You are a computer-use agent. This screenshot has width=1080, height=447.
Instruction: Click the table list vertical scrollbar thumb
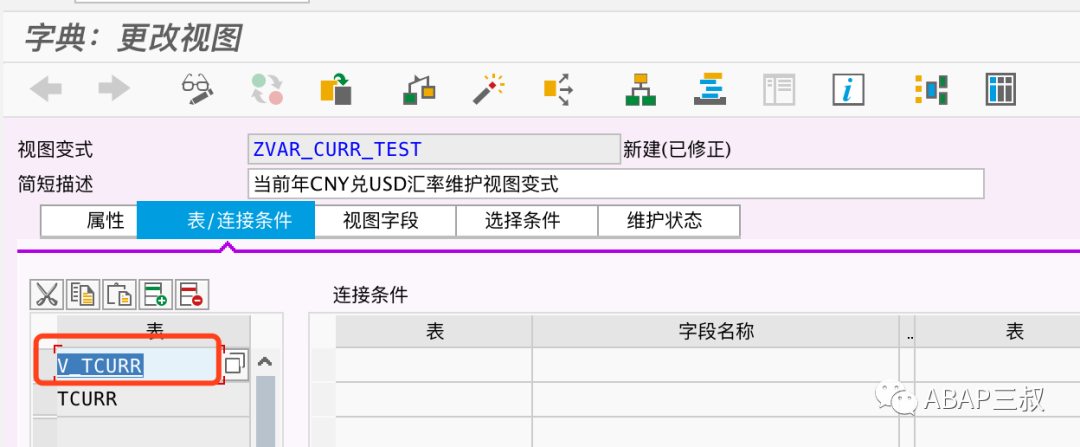(x=265, y=411)
